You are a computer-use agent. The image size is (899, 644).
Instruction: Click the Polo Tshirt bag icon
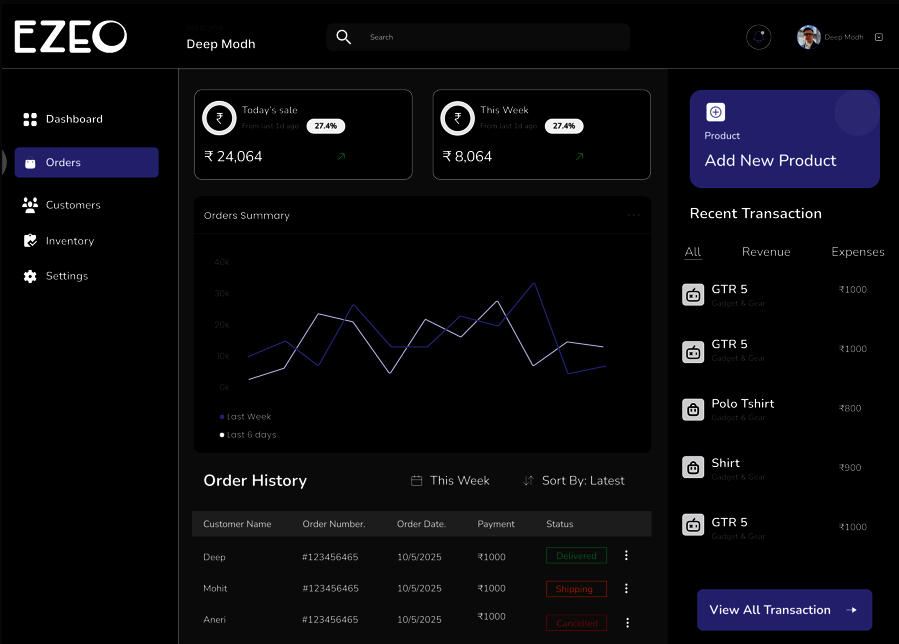(x=693, y=409)
